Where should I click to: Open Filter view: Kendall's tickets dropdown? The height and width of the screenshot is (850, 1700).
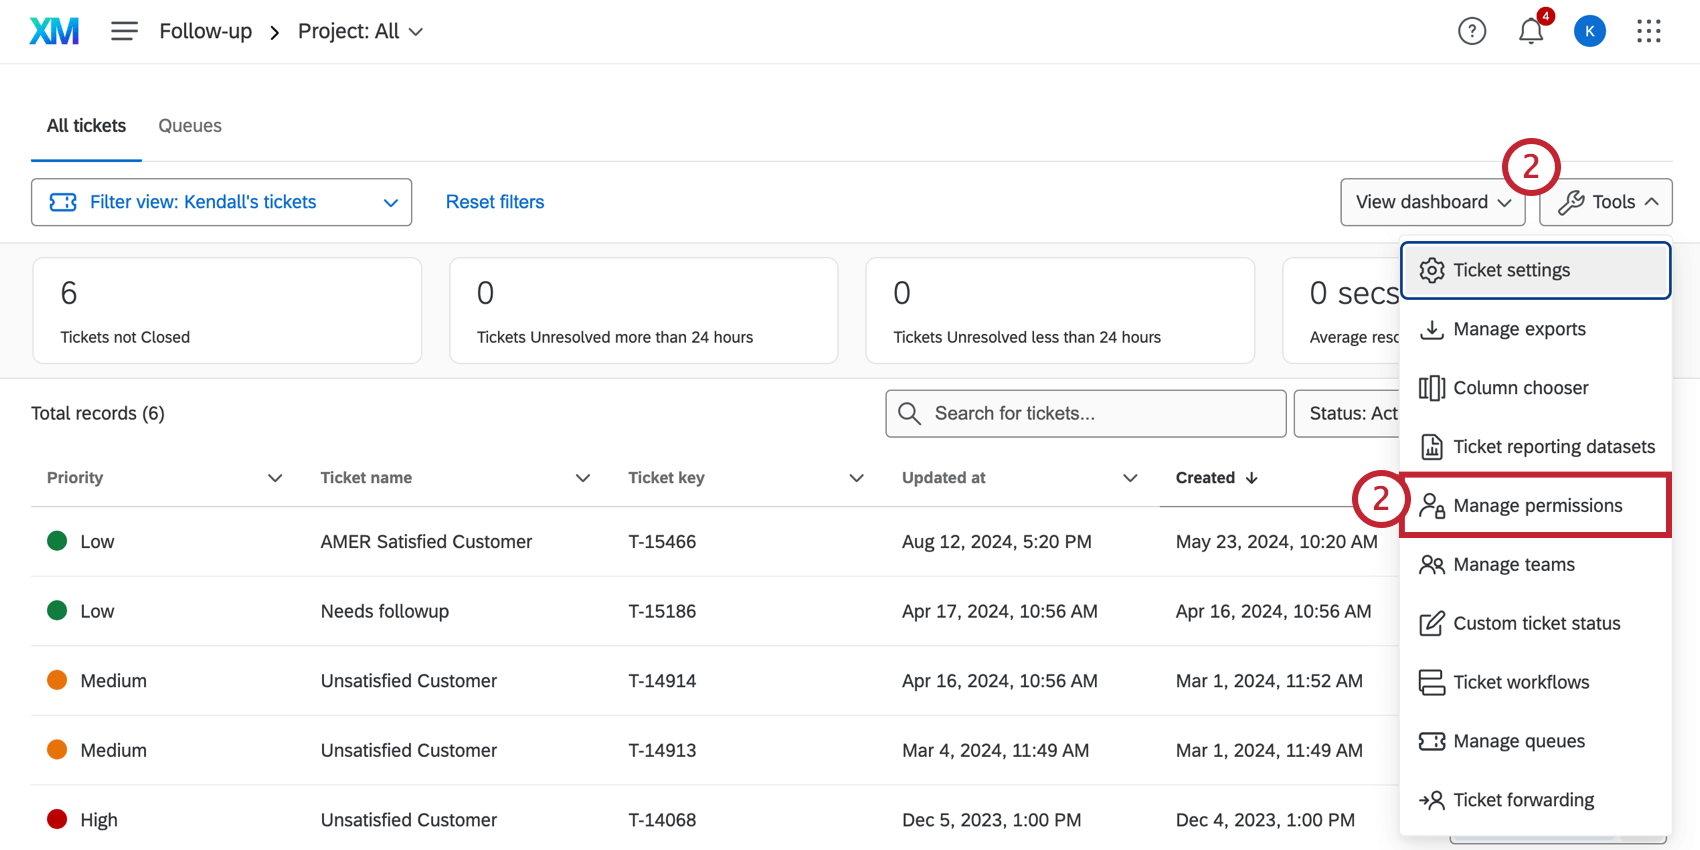[221, 202]
